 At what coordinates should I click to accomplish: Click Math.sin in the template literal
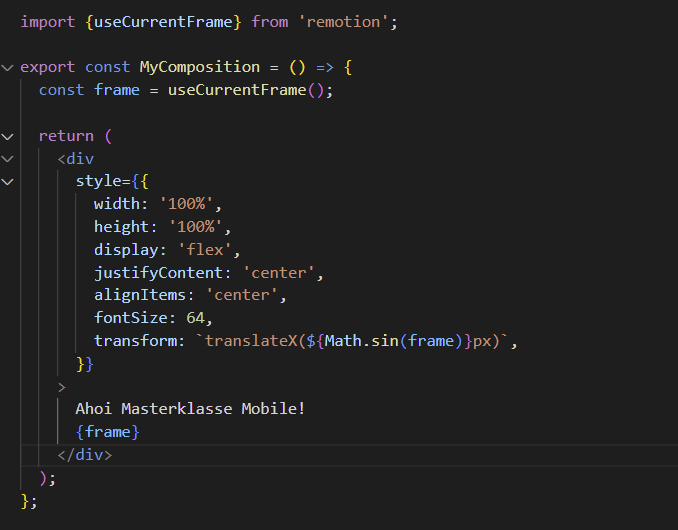(x=361, y=341)
